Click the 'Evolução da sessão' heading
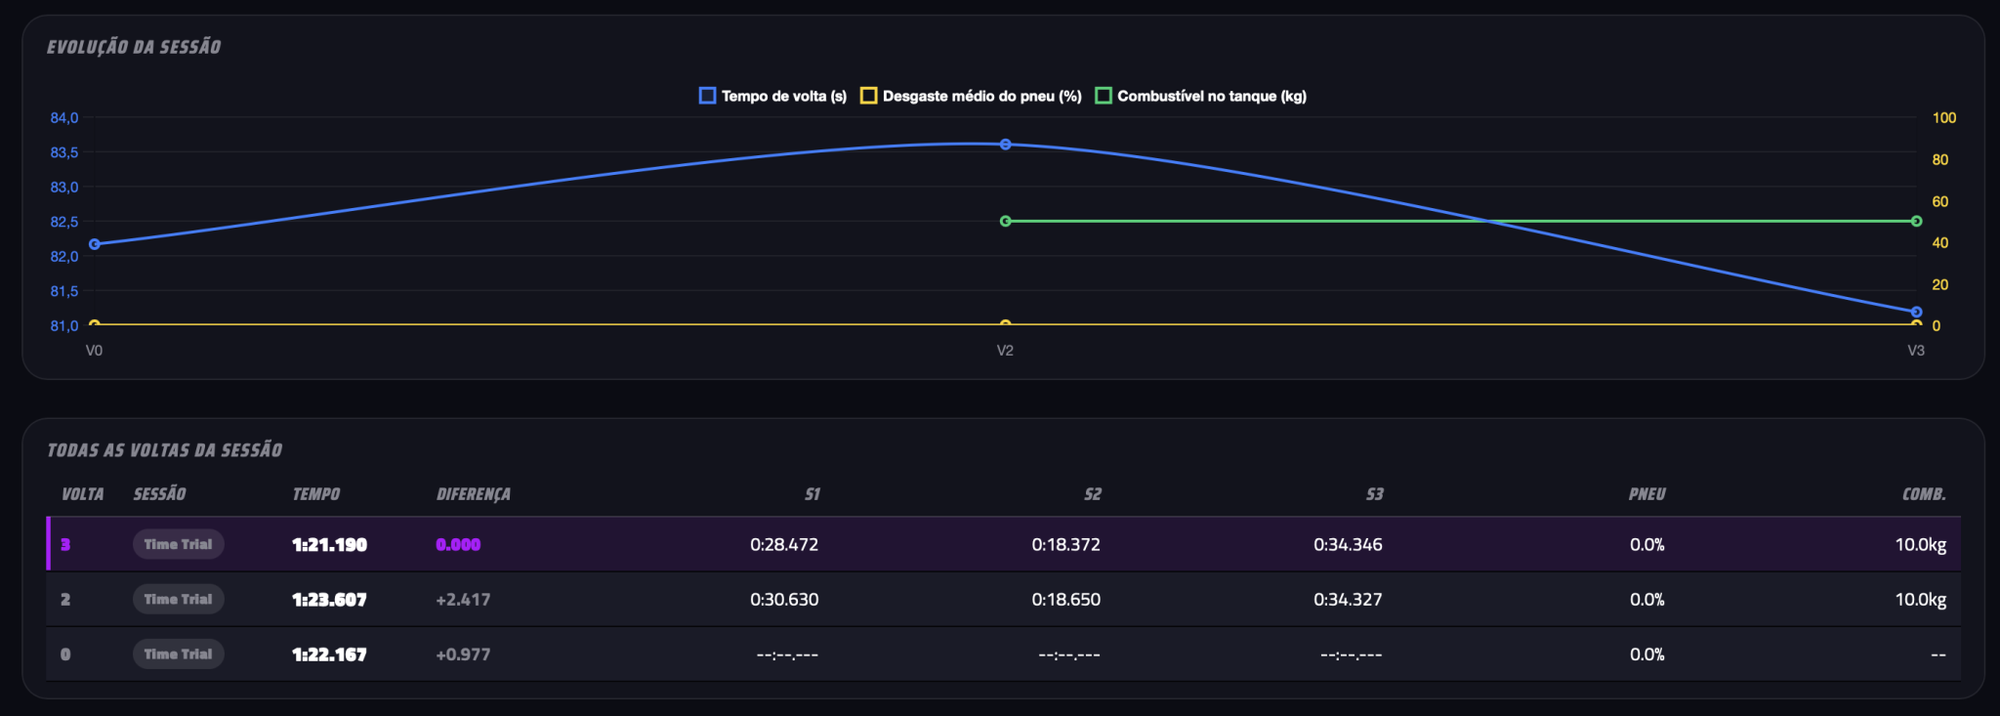The image size is (2000, 716). pyautogui.click(x=134, y=47)
